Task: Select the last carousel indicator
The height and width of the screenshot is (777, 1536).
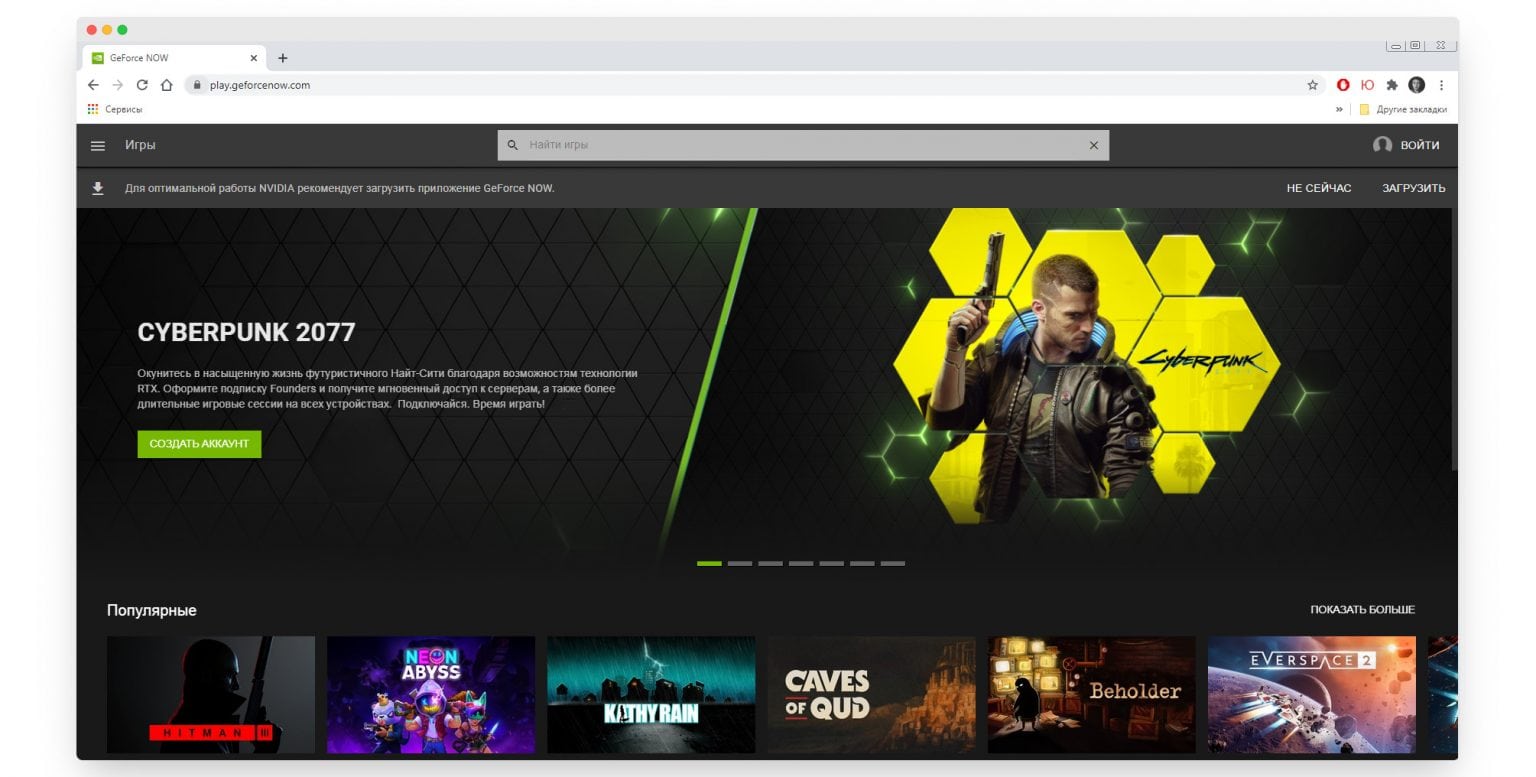Action: click(x=893, y=563)
